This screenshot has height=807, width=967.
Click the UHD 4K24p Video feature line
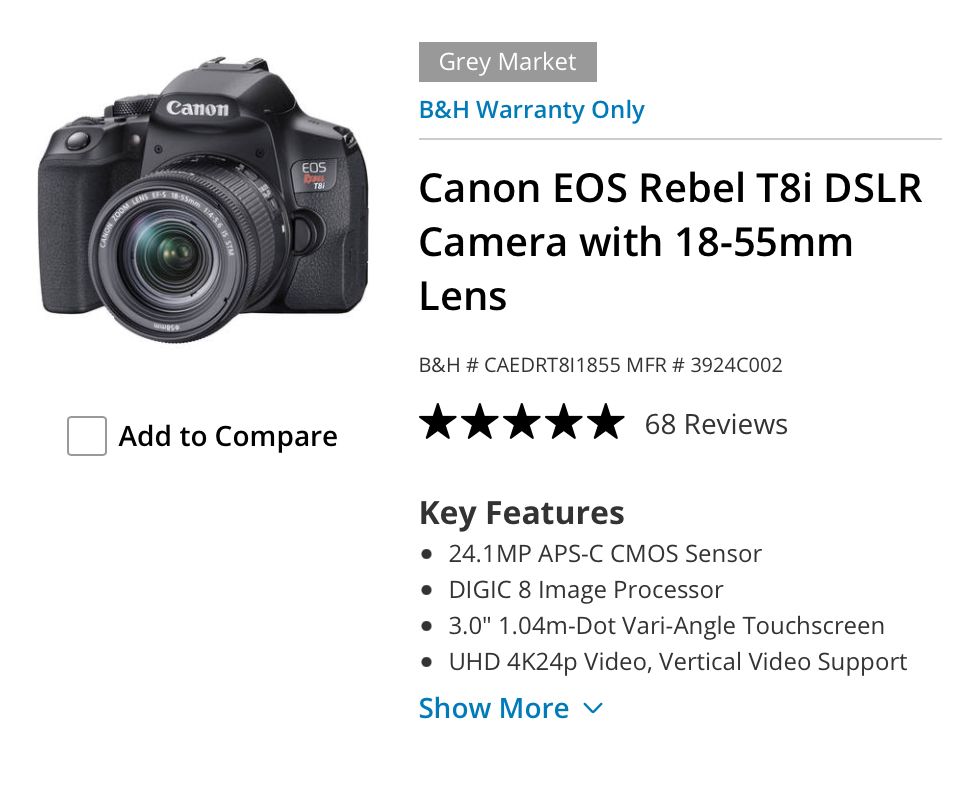pos(677,662)
